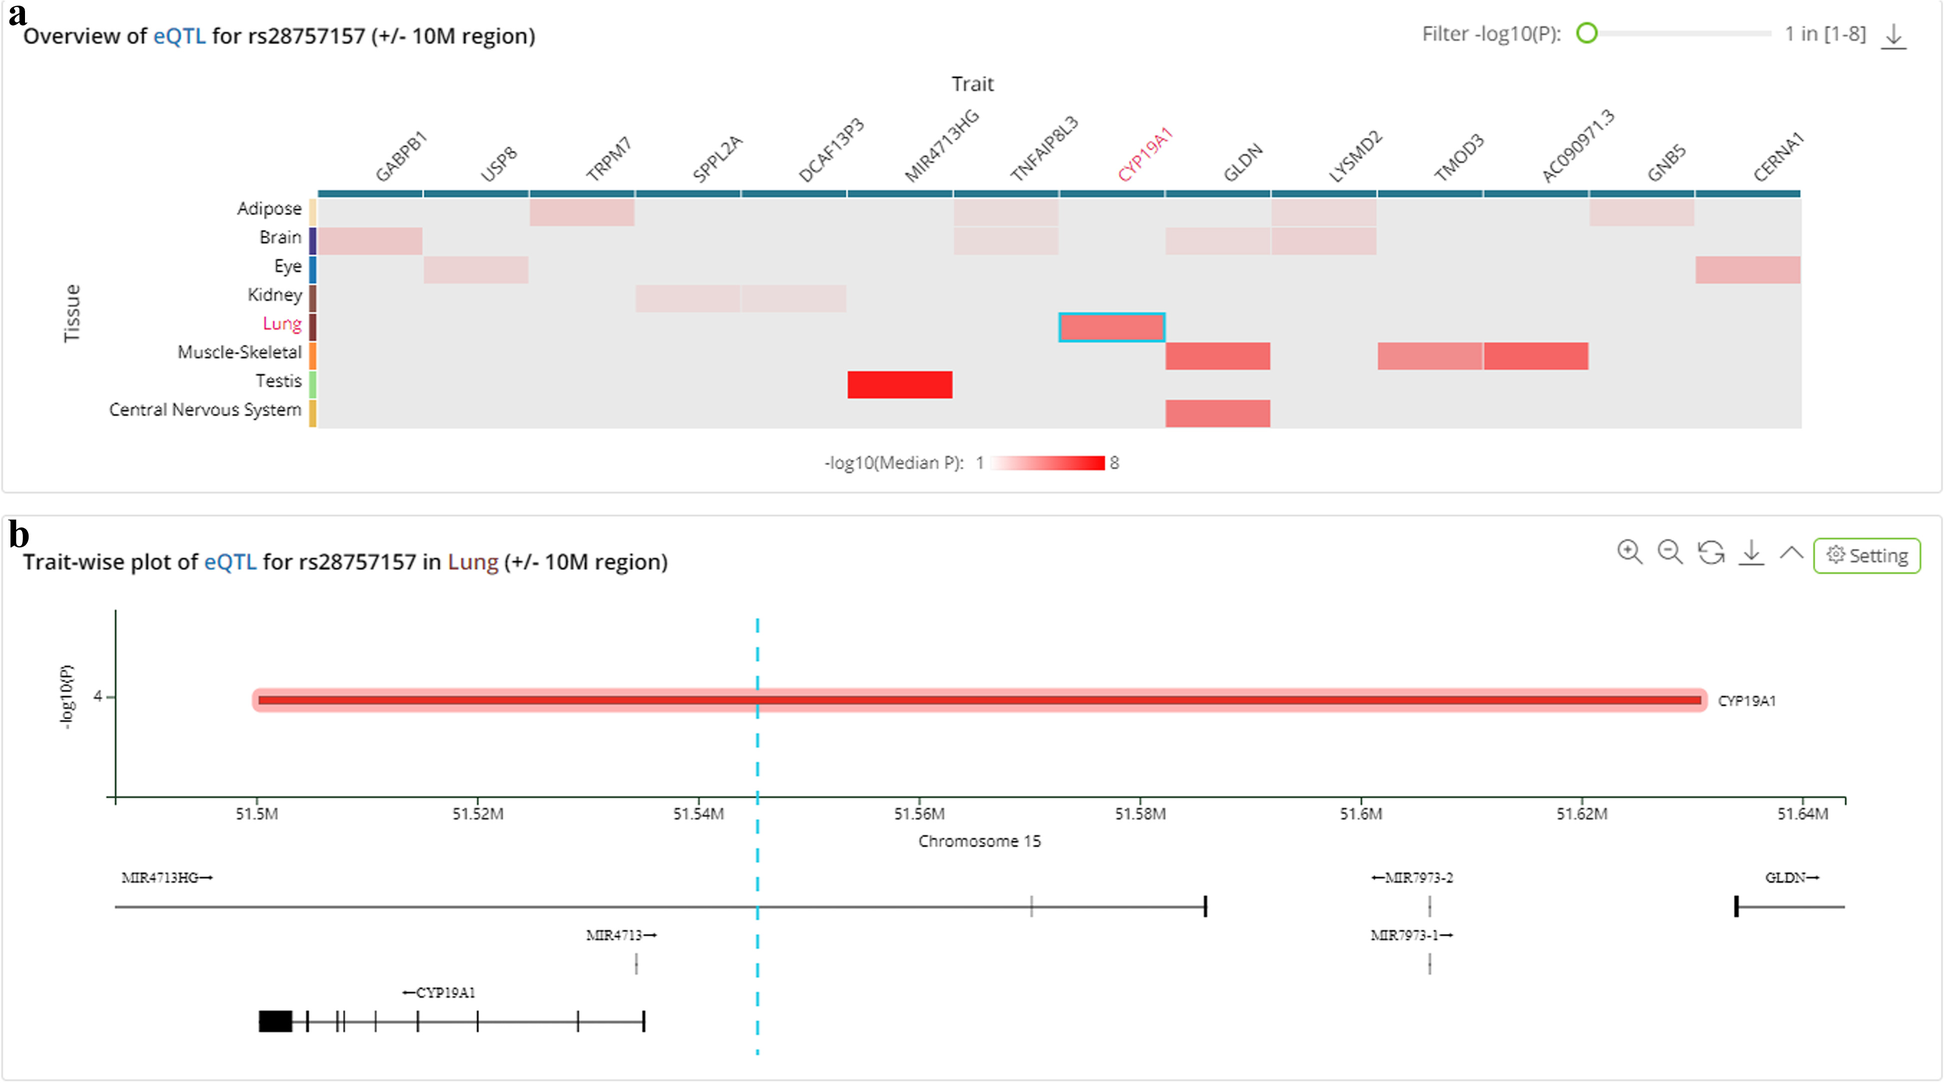Select the Eye USP8 heatmap cell
The height and width of the screenshot is (1083, 1944).
(476, 270)
